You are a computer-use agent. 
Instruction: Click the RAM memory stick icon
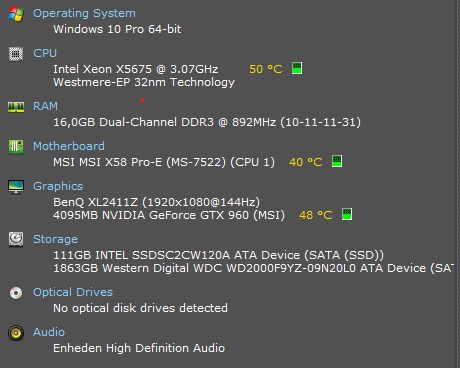pyautogui.click(x=16, y=107)
